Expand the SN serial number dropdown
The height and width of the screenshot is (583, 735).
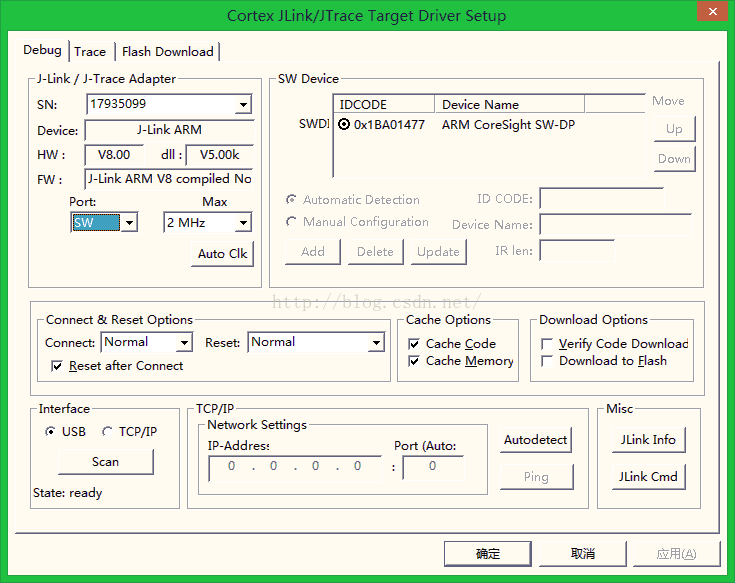pos(243,105)
